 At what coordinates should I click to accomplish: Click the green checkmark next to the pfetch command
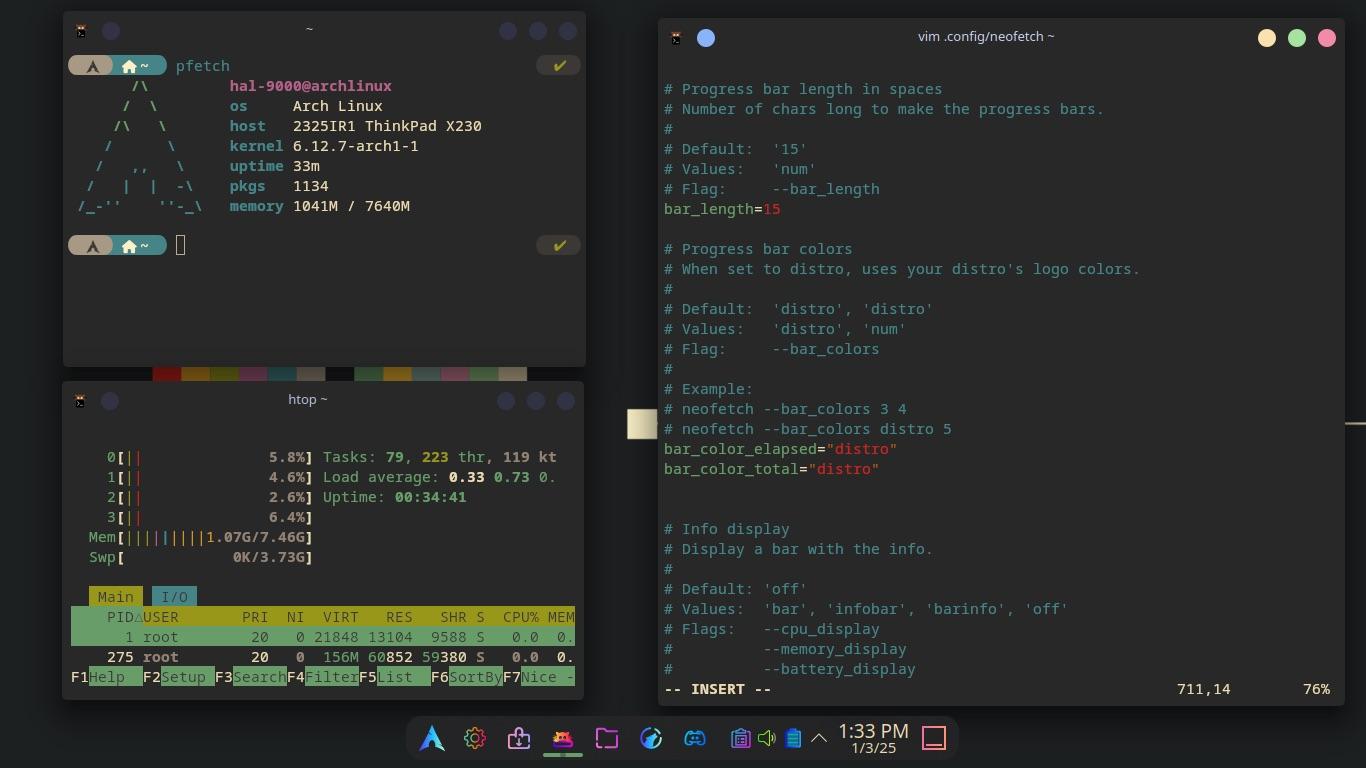(558, 64)
